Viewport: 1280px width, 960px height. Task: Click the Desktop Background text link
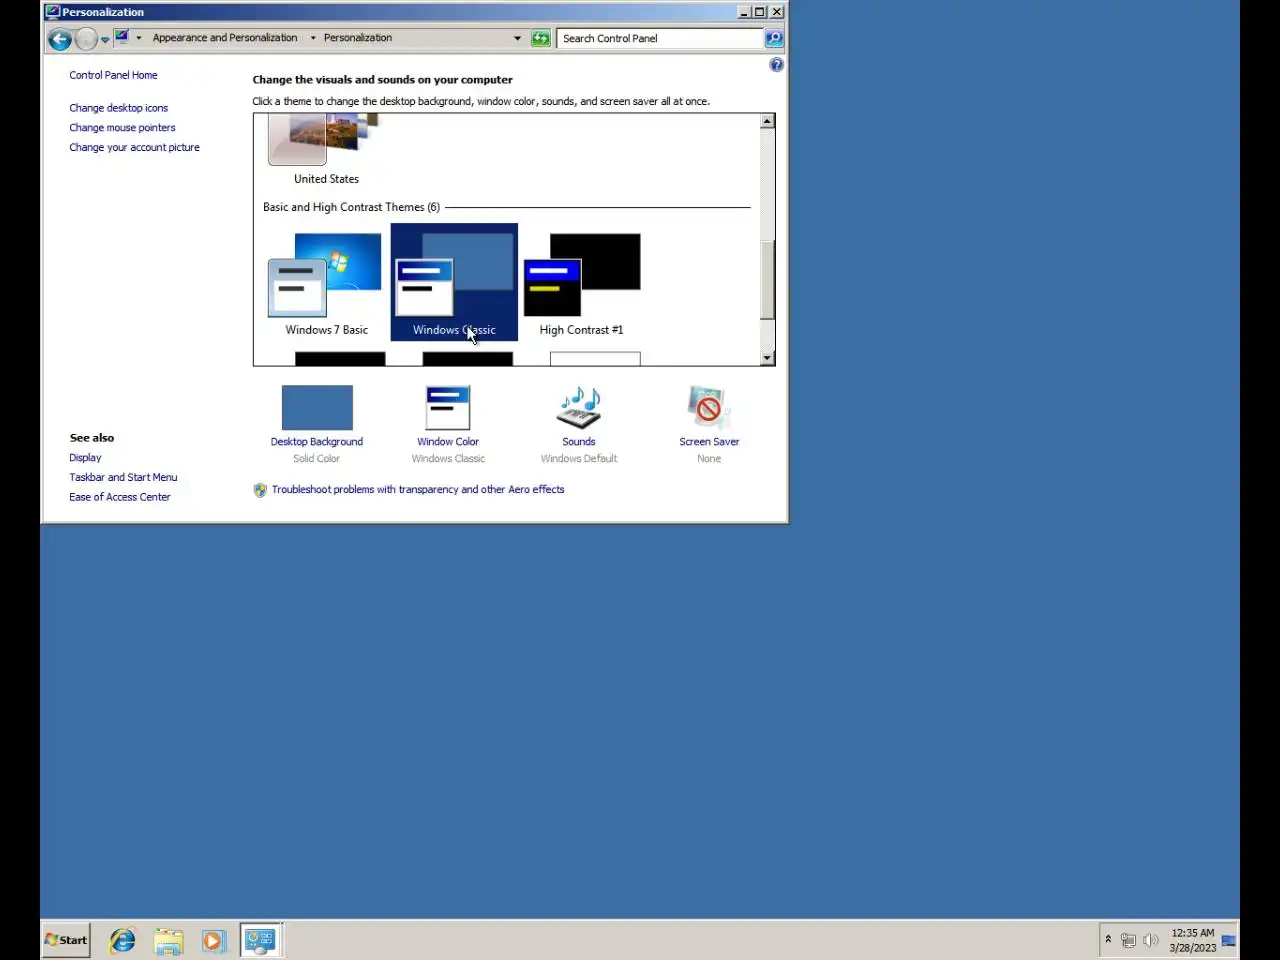(317, 442)
